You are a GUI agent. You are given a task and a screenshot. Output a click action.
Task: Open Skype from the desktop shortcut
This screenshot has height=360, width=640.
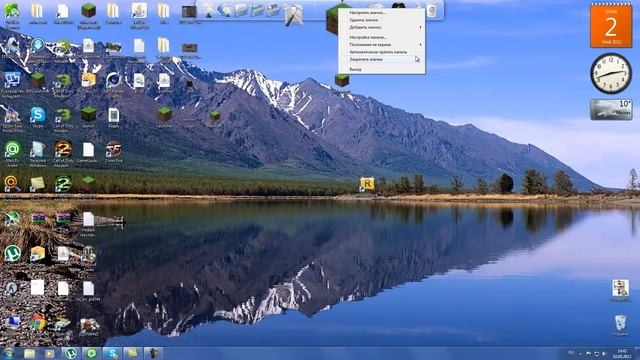38,116
